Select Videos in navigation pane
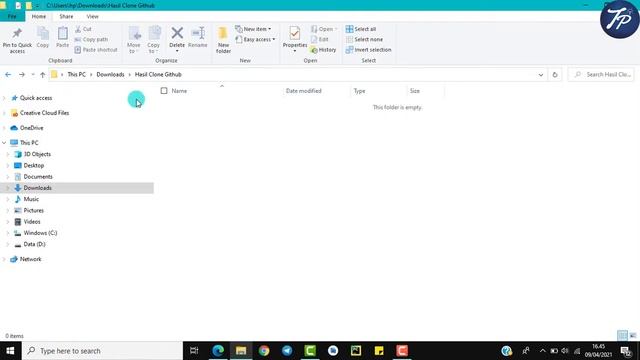The image size is (640, 360). coord(32,222)
